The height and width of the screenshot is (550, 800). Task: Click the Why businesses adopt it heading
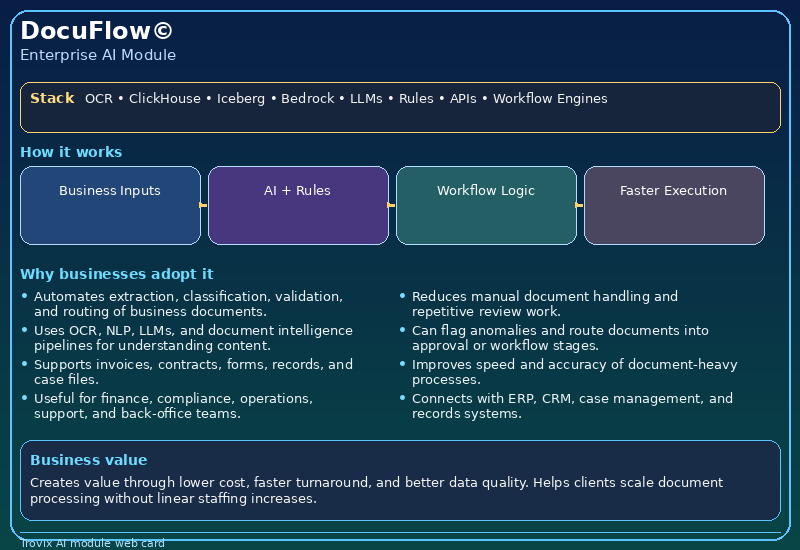[x=116, y=274]
